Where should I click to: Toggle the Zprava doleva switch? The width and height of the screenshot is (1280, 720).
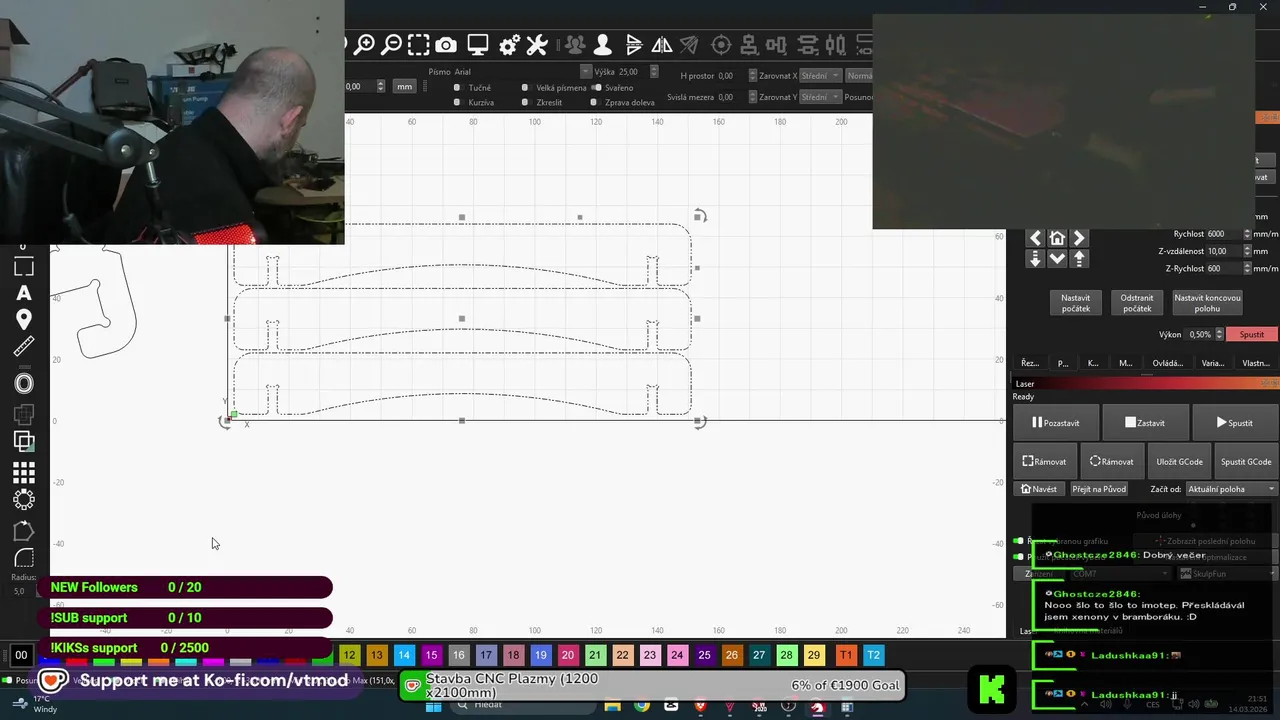594,102
